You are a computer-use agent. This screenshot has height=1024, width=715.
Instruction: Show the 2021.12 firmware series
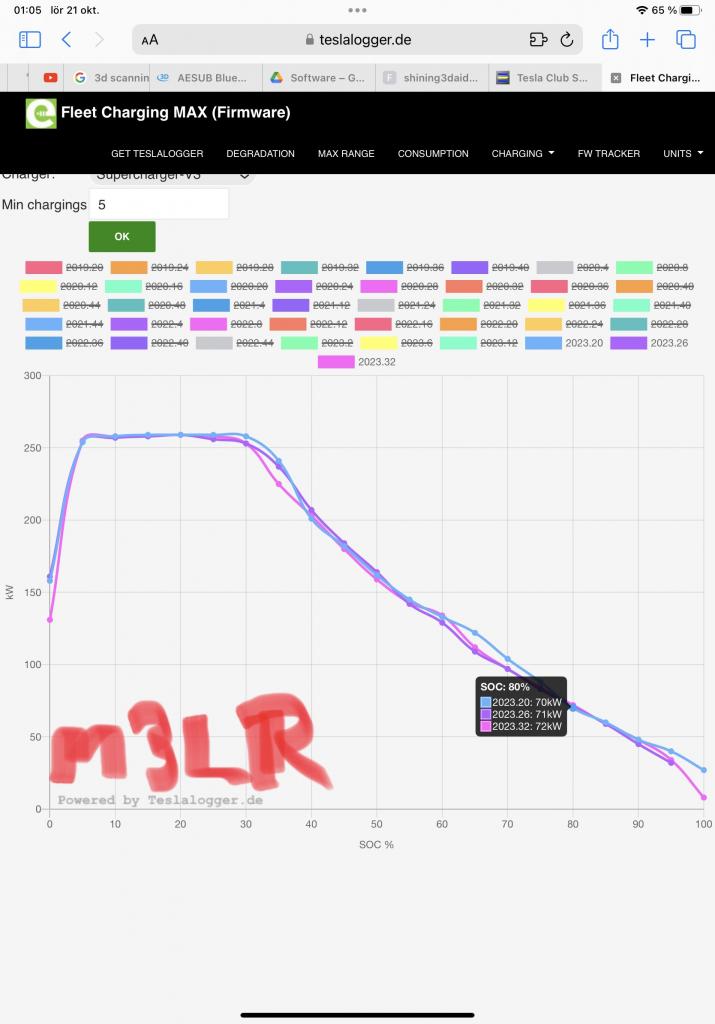pos(311,306)
